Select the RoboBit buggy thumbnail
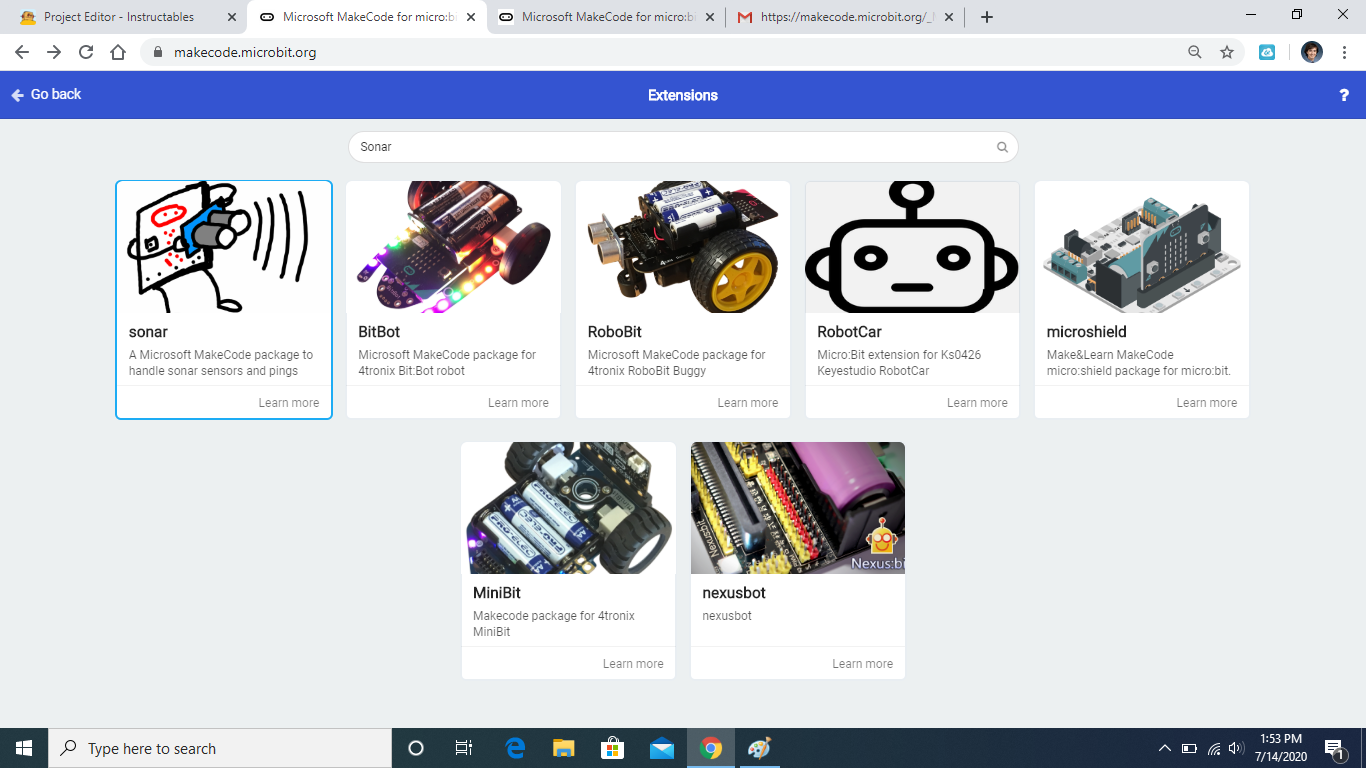 [683, 247]
